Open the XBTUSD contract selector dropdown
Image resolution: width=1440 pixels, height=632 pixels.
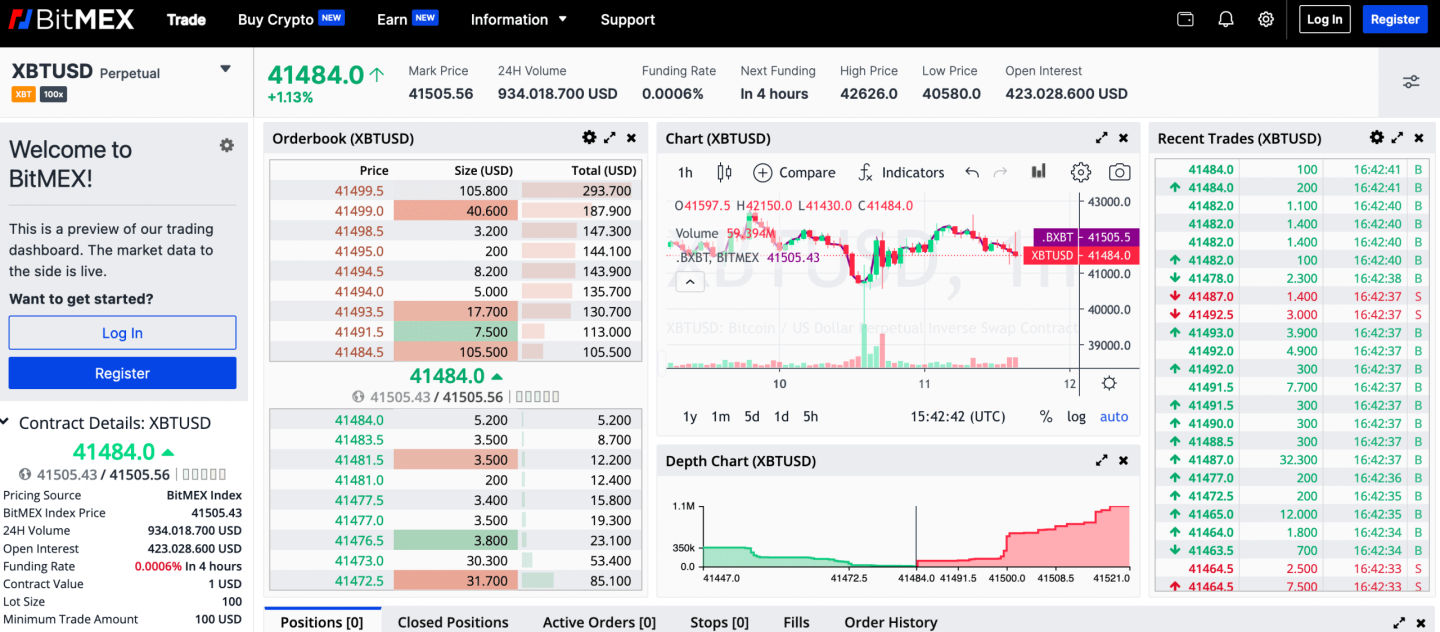tap(226, 69)
